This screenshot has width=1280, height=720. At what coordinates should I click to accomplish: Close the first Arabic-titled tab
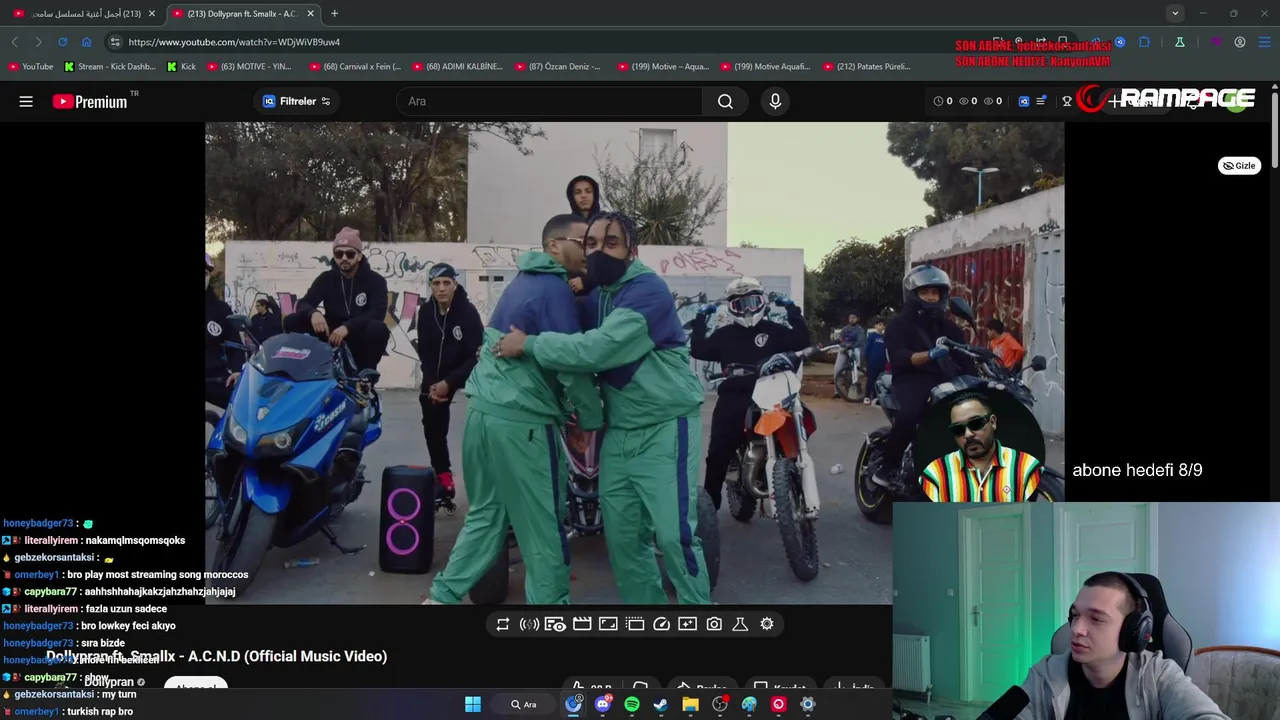(152, 14)
